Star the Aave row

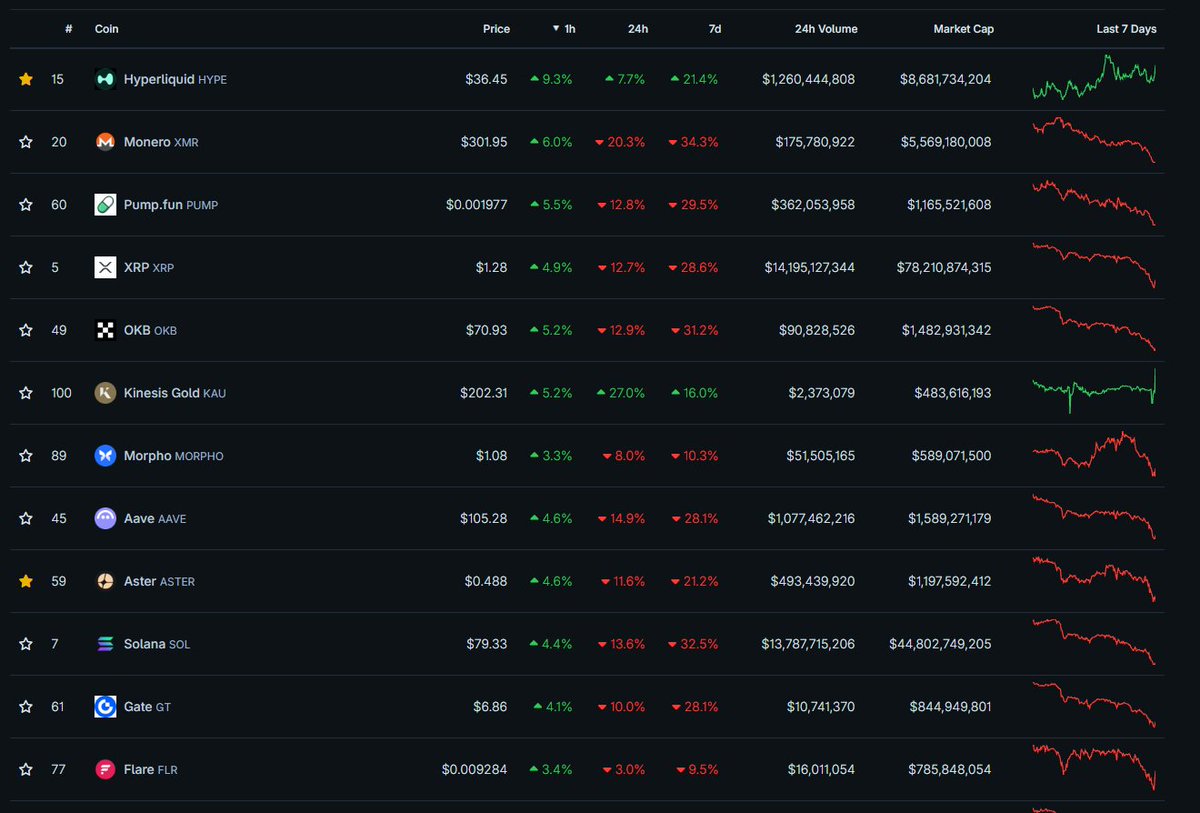(x=26, y=518)
